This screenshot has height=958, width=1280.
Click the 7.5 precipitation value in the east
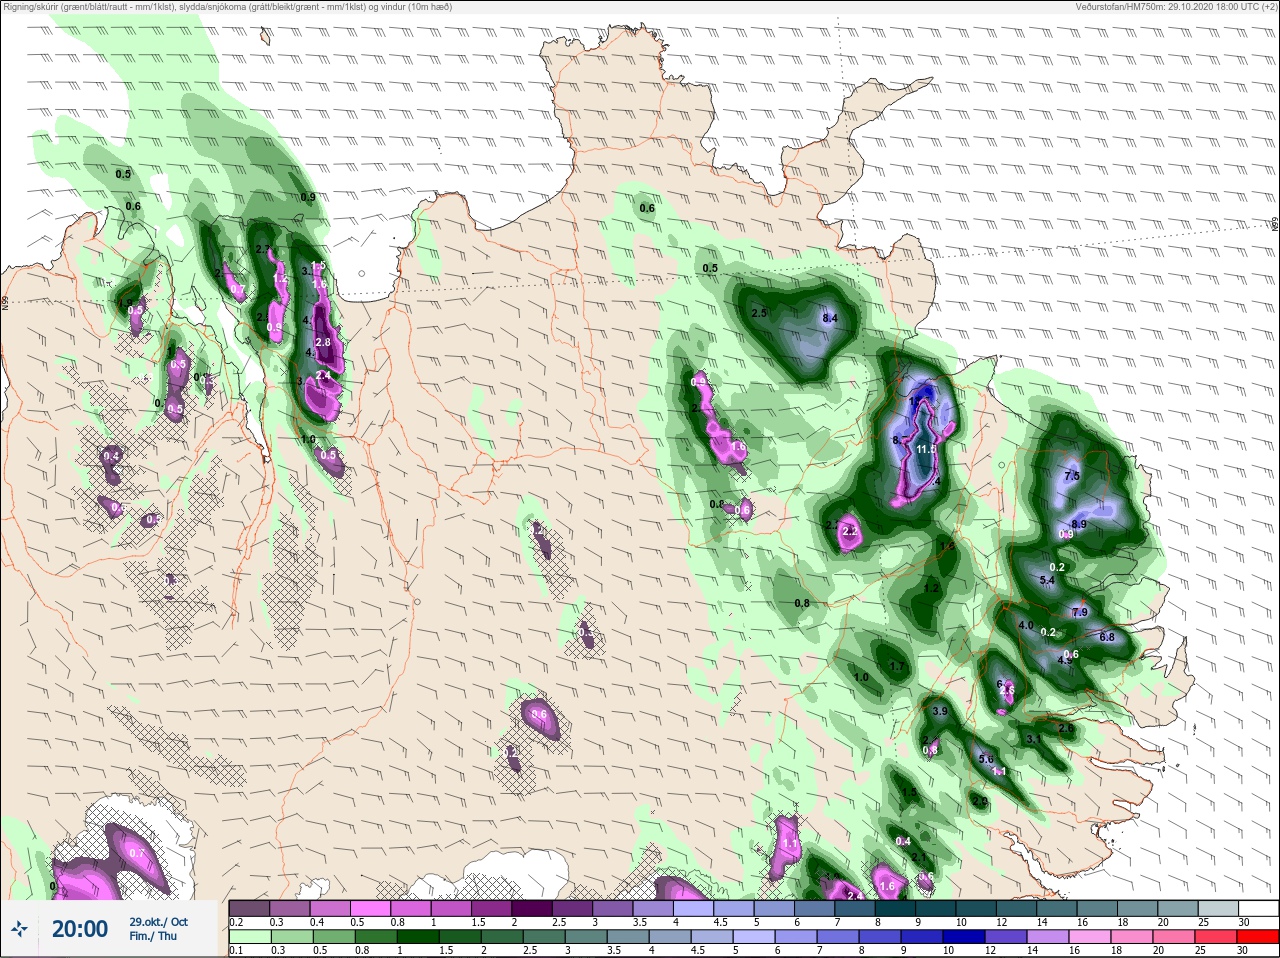pyautogui.click(x=1072, y=476)
